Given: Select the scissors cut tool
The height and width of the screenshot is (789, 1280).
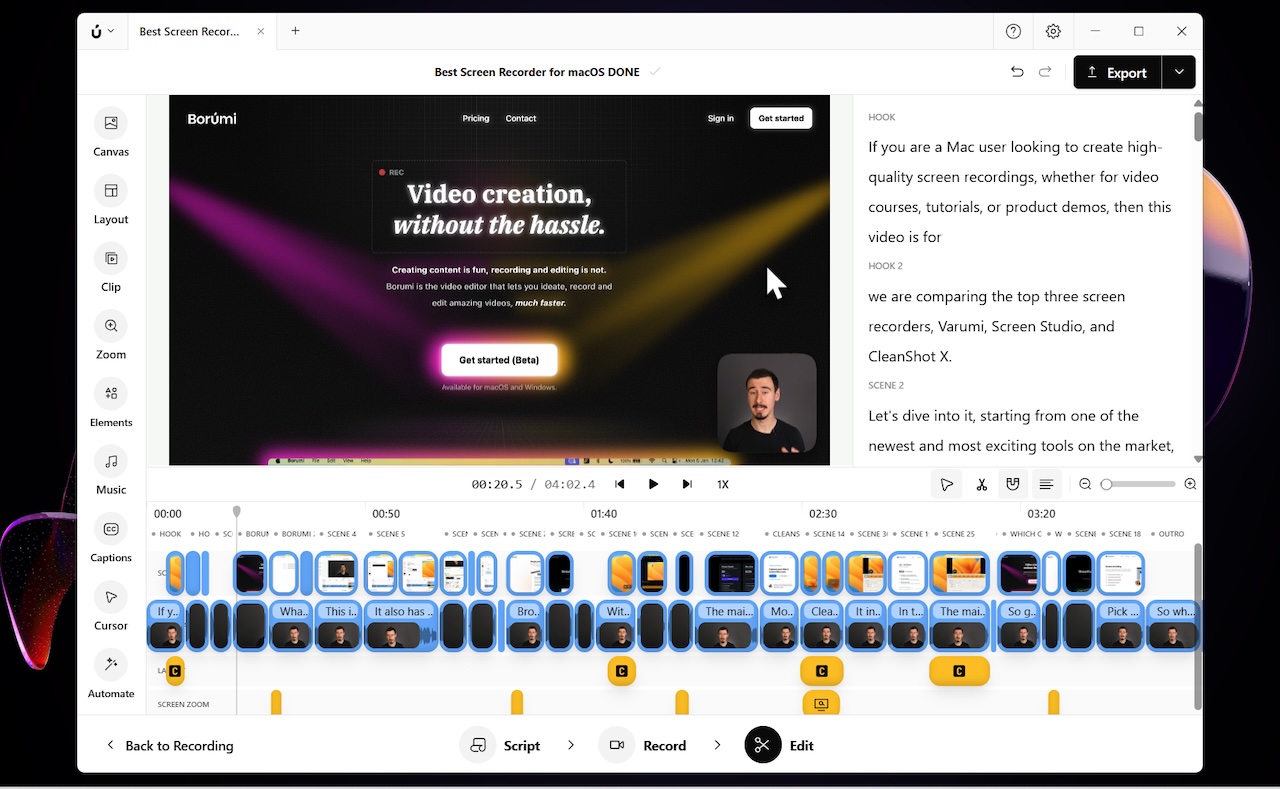Looking at the screenshot, I should tap(982, 484).
